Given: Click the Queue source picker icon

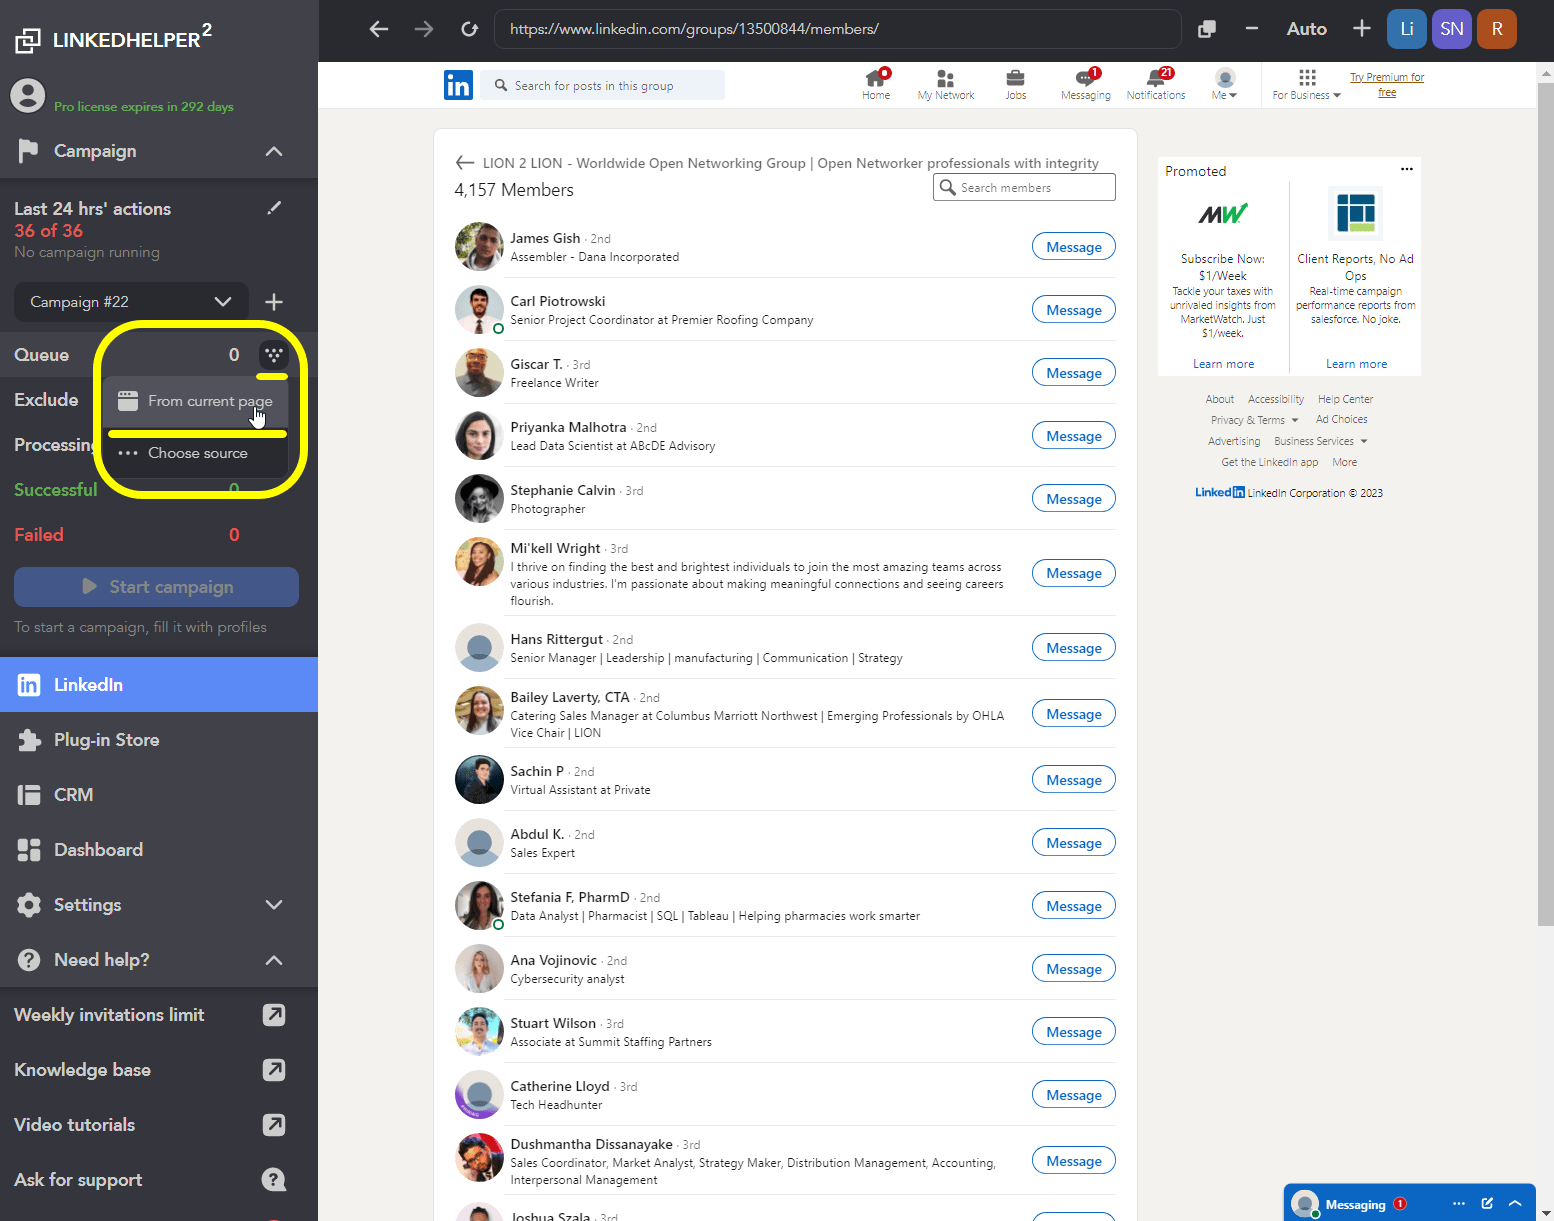Looking at the screenshot, I should pyautogui.click(x=273, y=355).
